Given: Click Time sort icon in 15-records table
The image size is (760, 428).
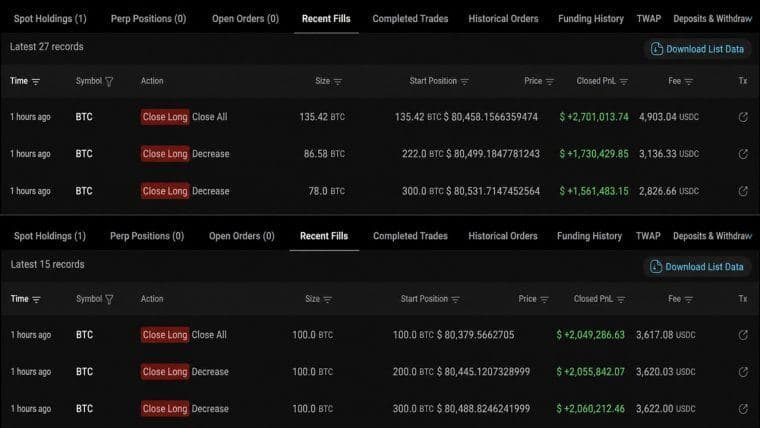Looking at the screenshot, I should [36, 300].
